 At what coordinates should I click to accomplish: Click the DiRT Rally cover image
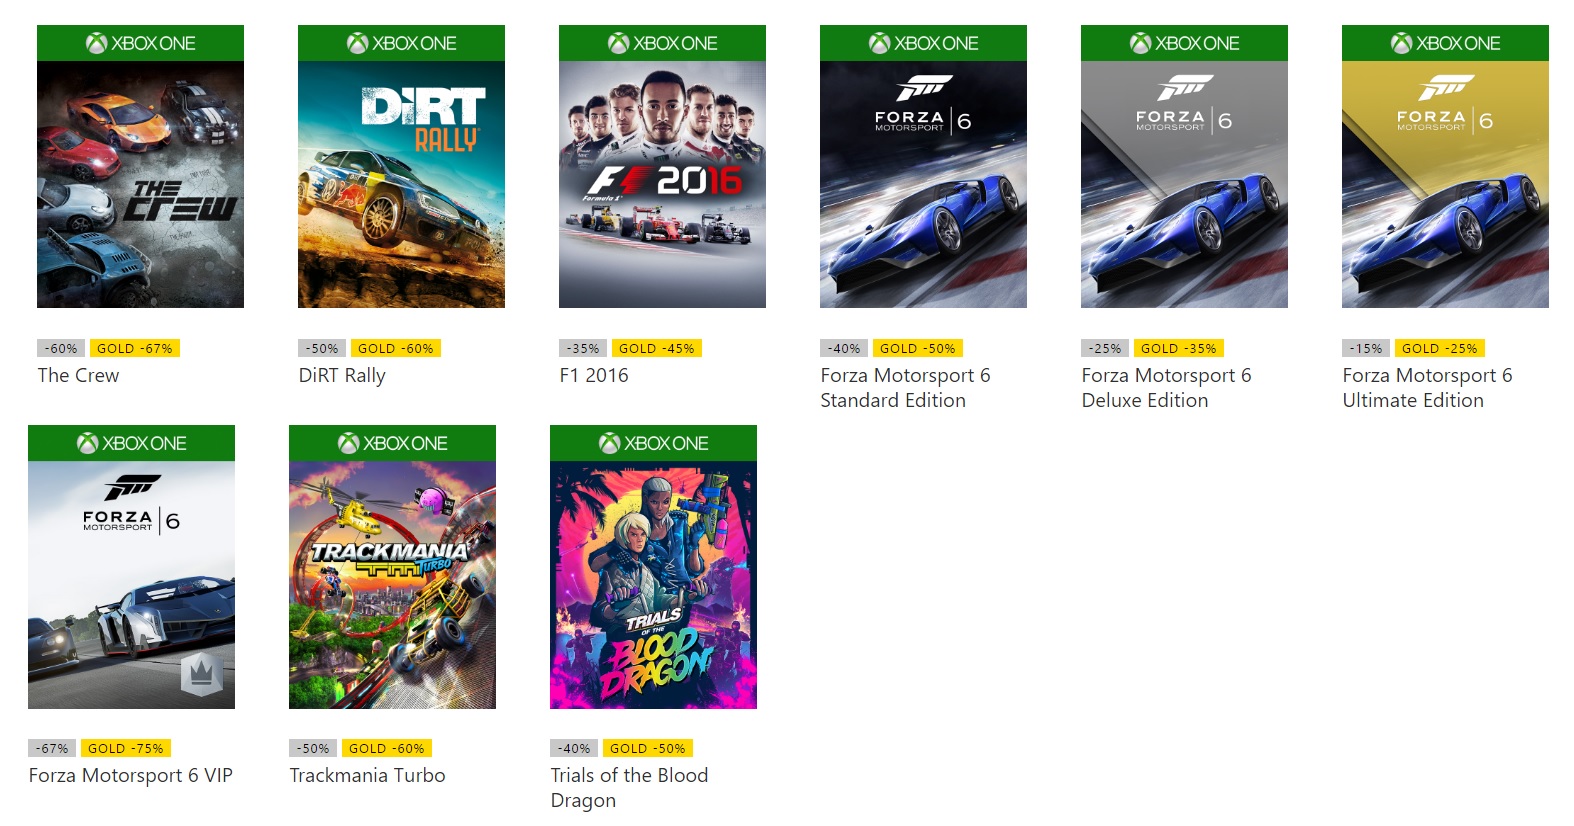coord(401,185)
